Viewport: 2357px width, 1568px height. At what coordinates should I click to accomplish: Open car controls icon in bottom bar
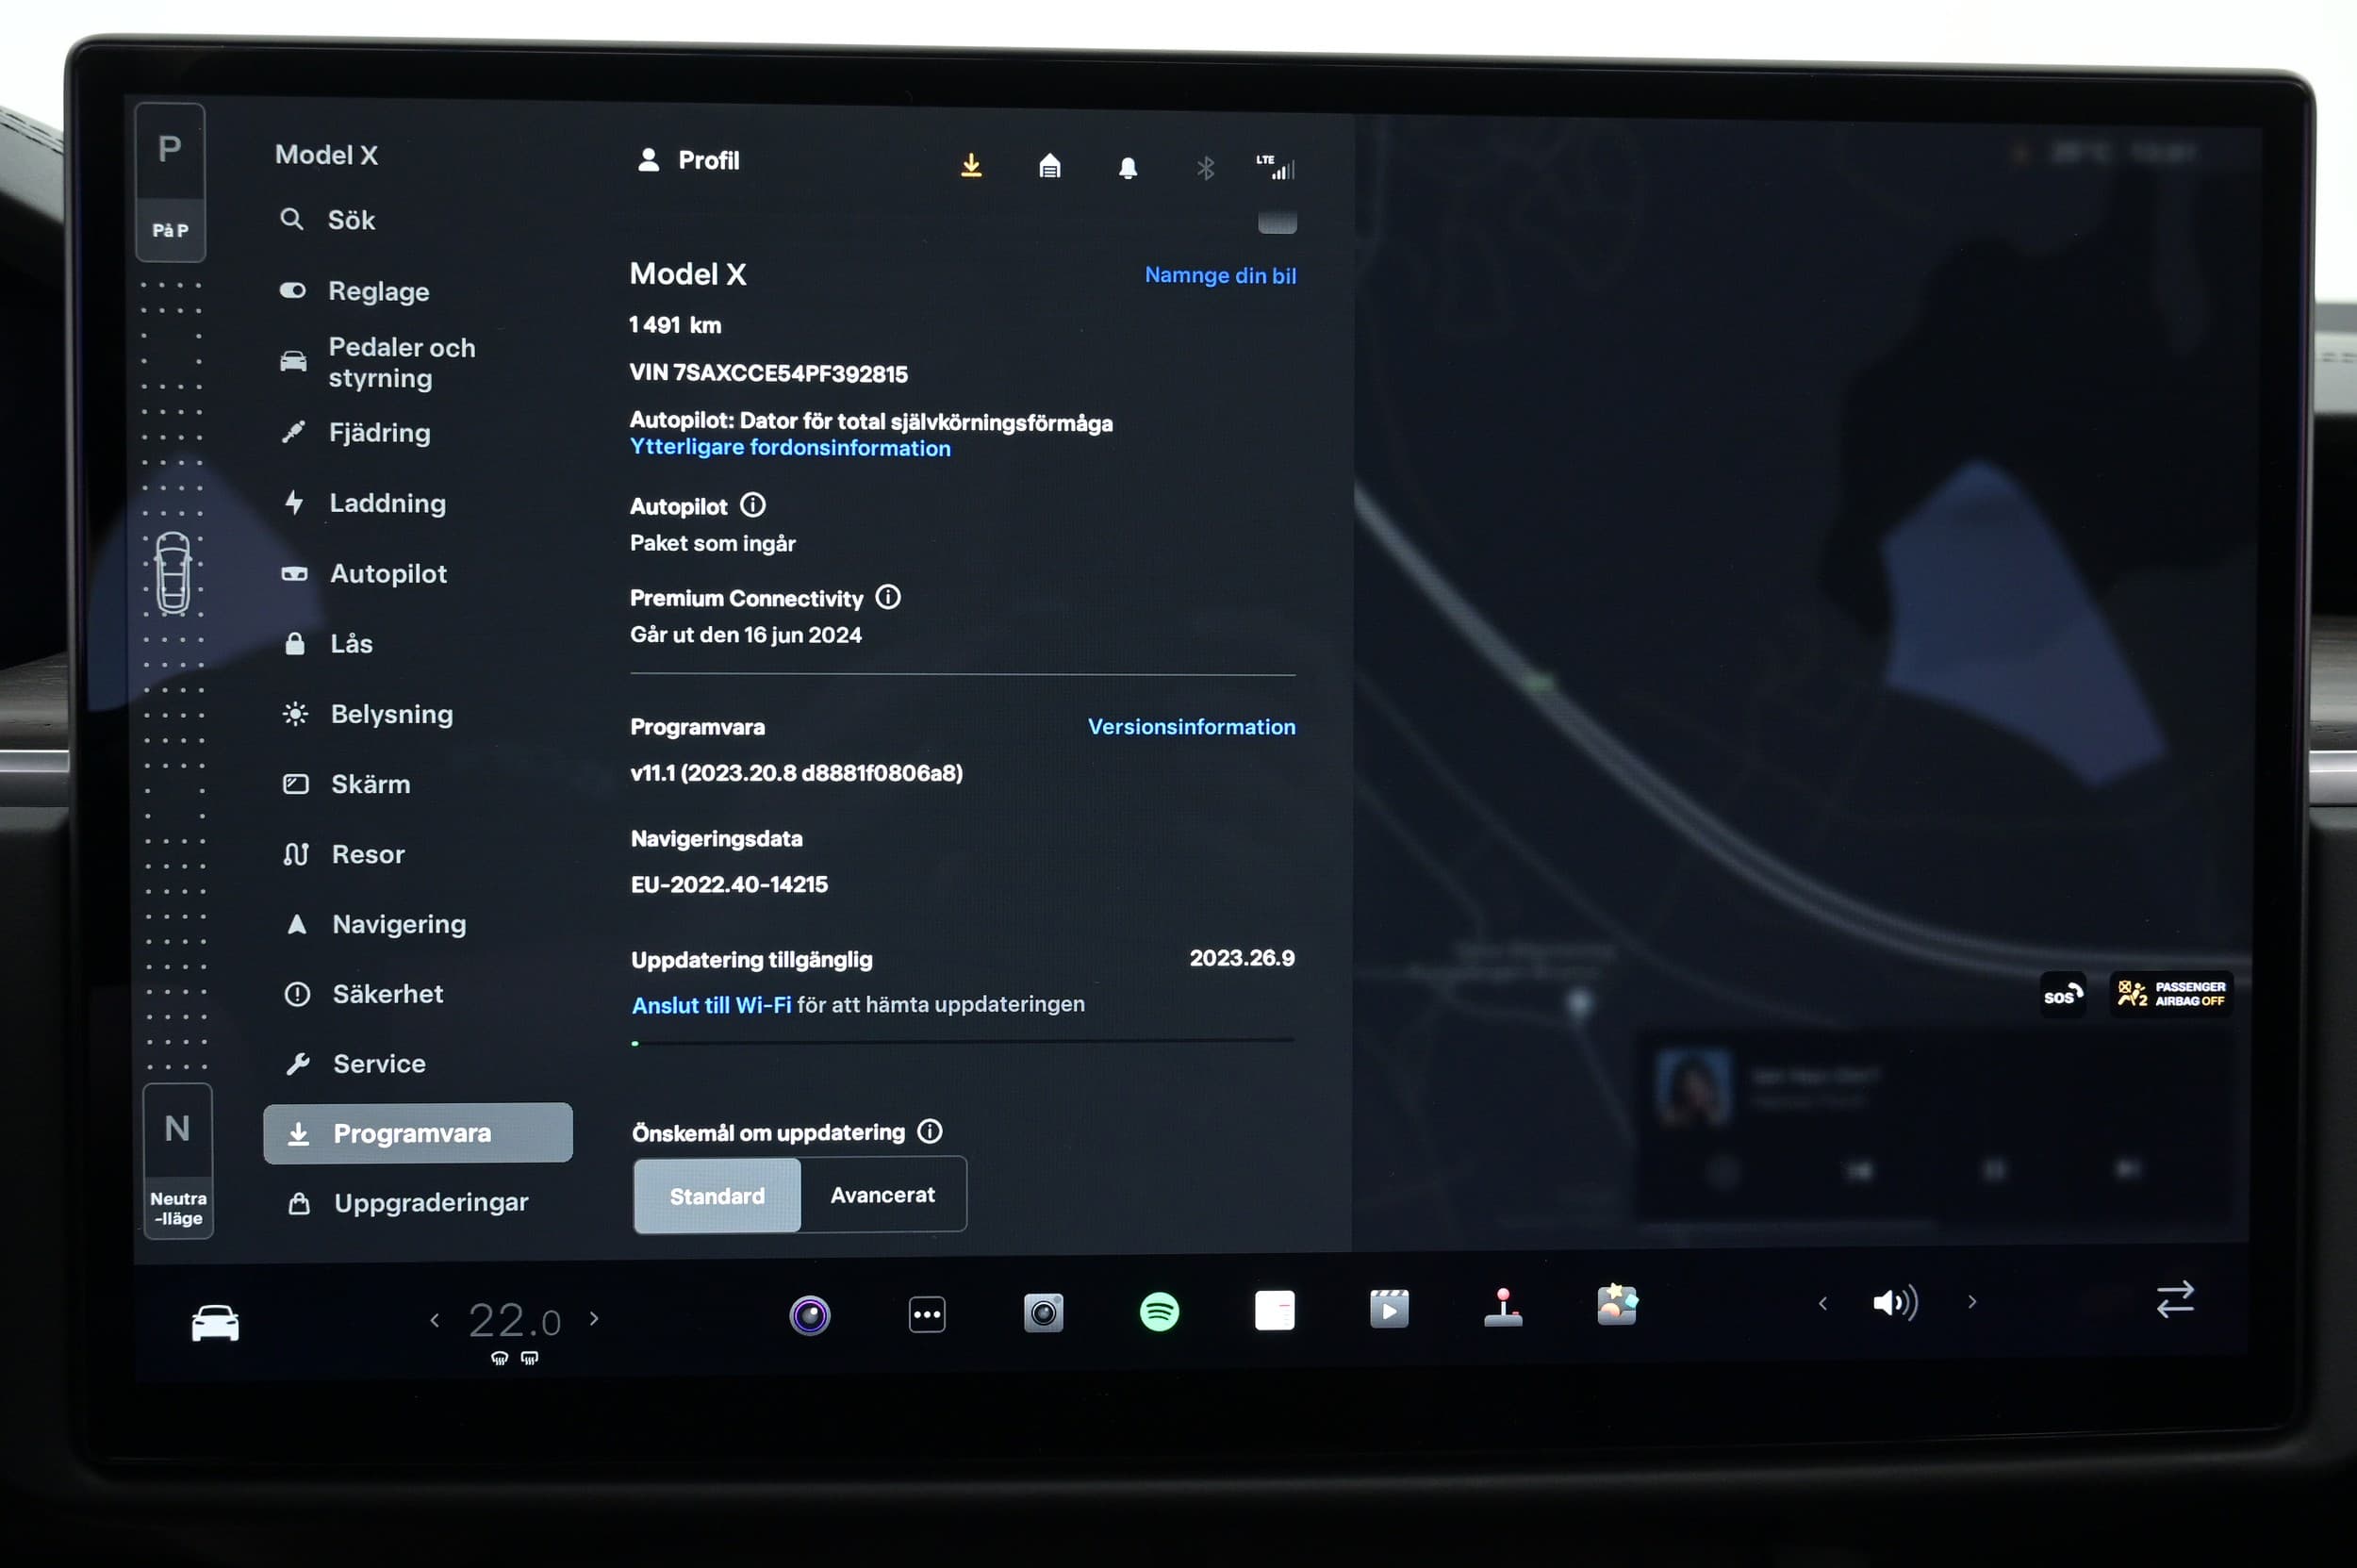[215, 1322]
